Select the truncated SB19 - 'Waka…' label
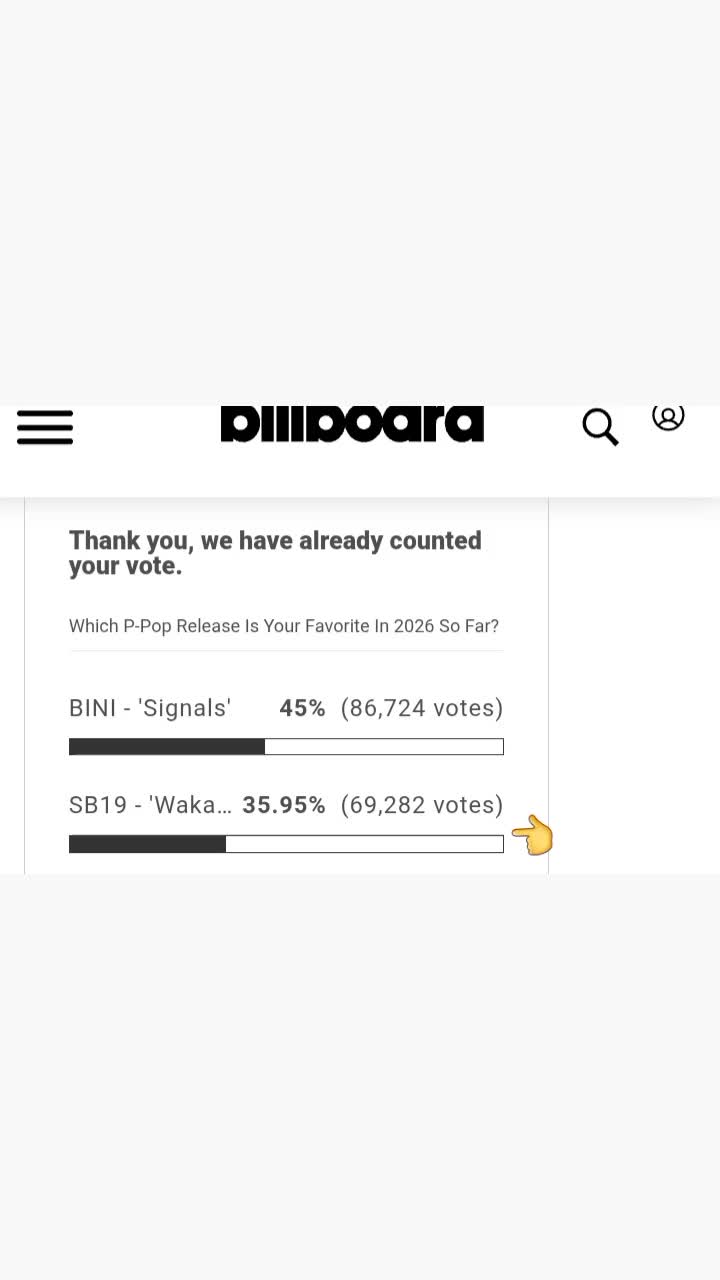 pos(150,805)
